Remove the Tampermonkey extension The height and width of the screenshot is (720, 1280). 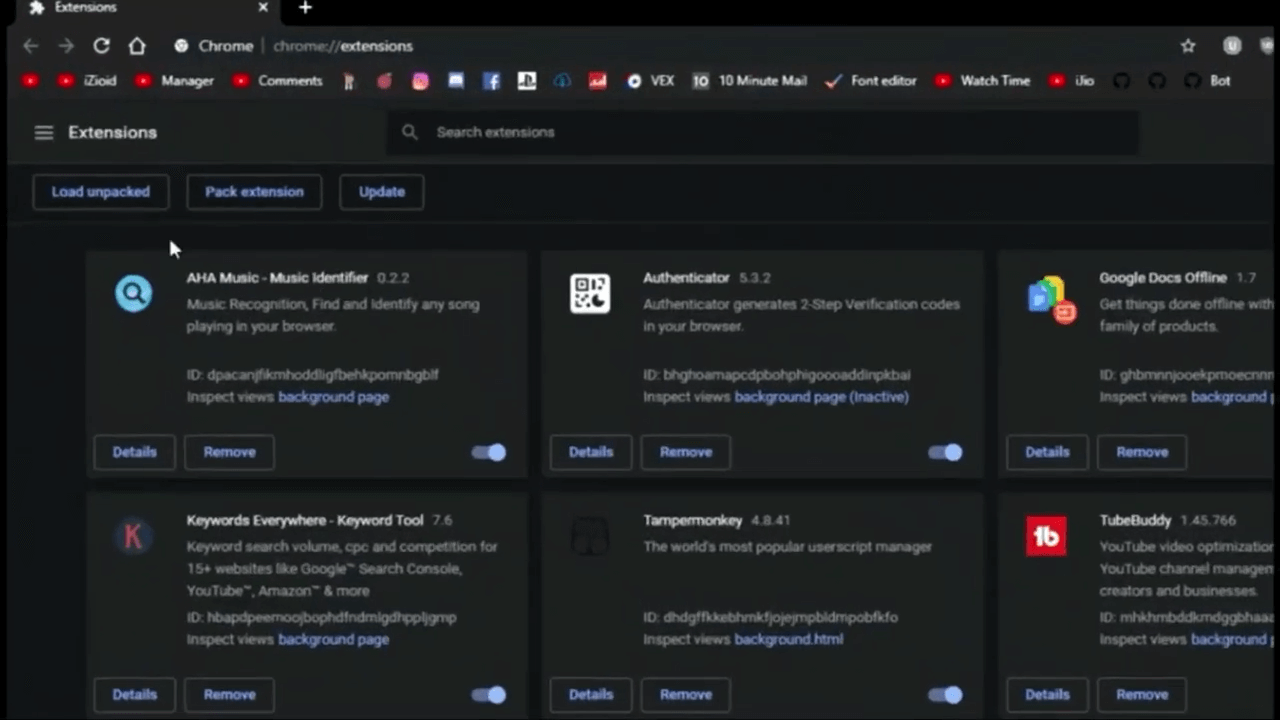point(686,694)
